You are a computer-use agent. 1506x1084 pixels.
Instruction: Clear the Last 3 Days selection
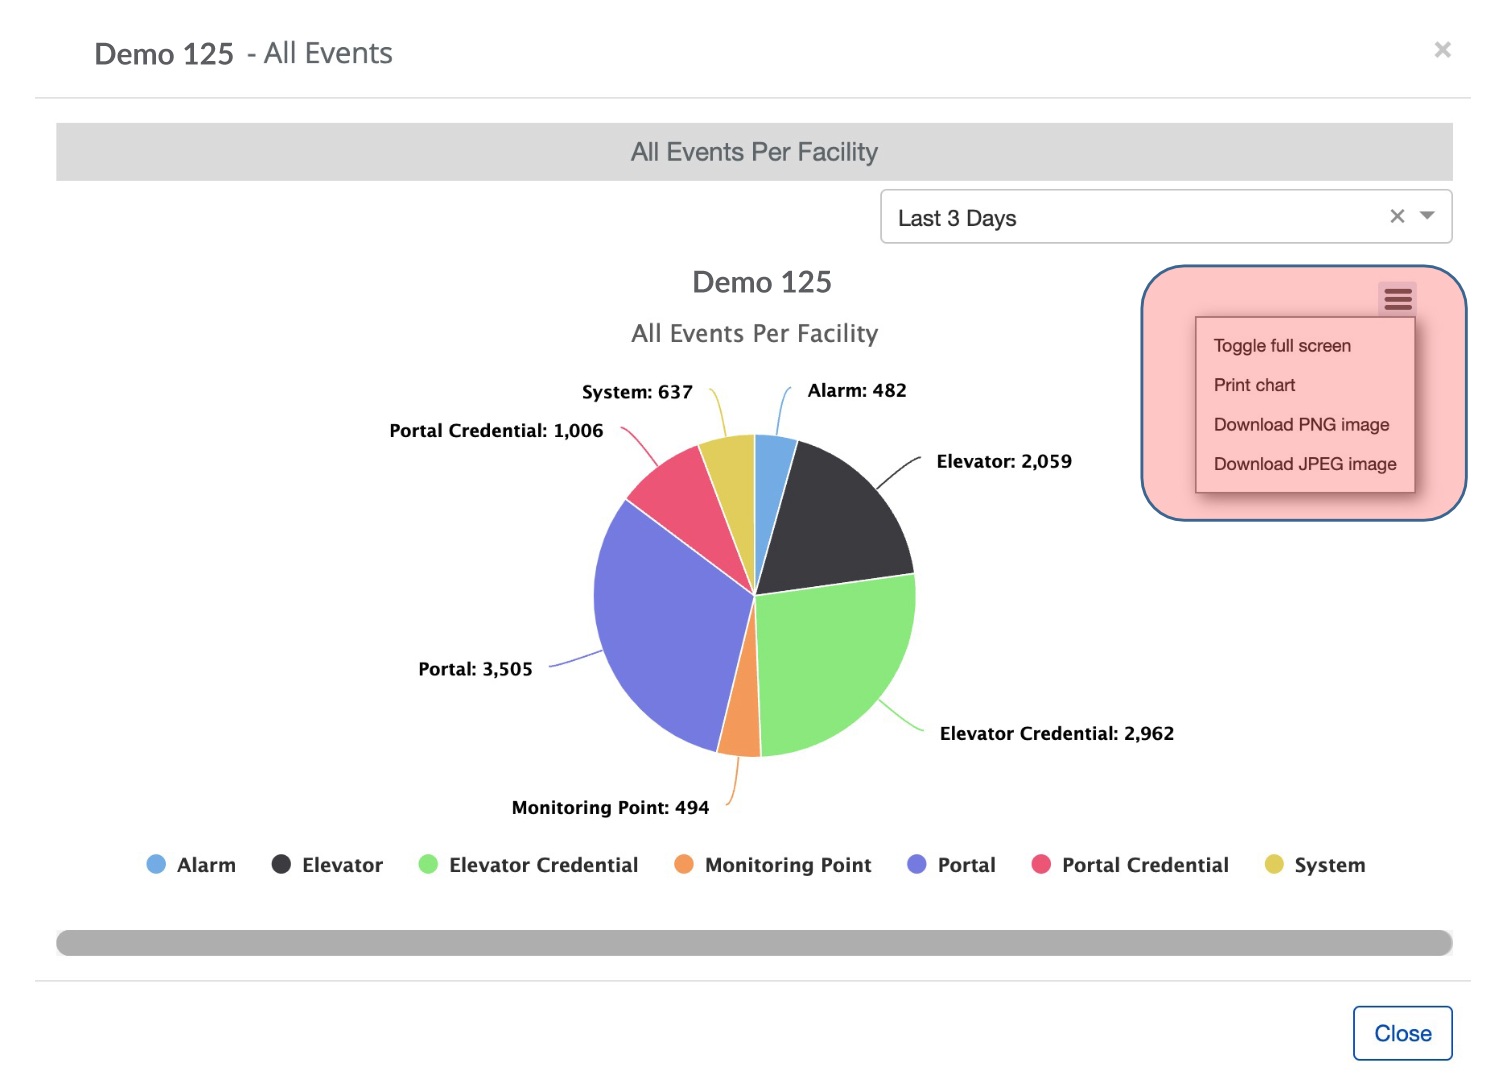[1397, 216]
